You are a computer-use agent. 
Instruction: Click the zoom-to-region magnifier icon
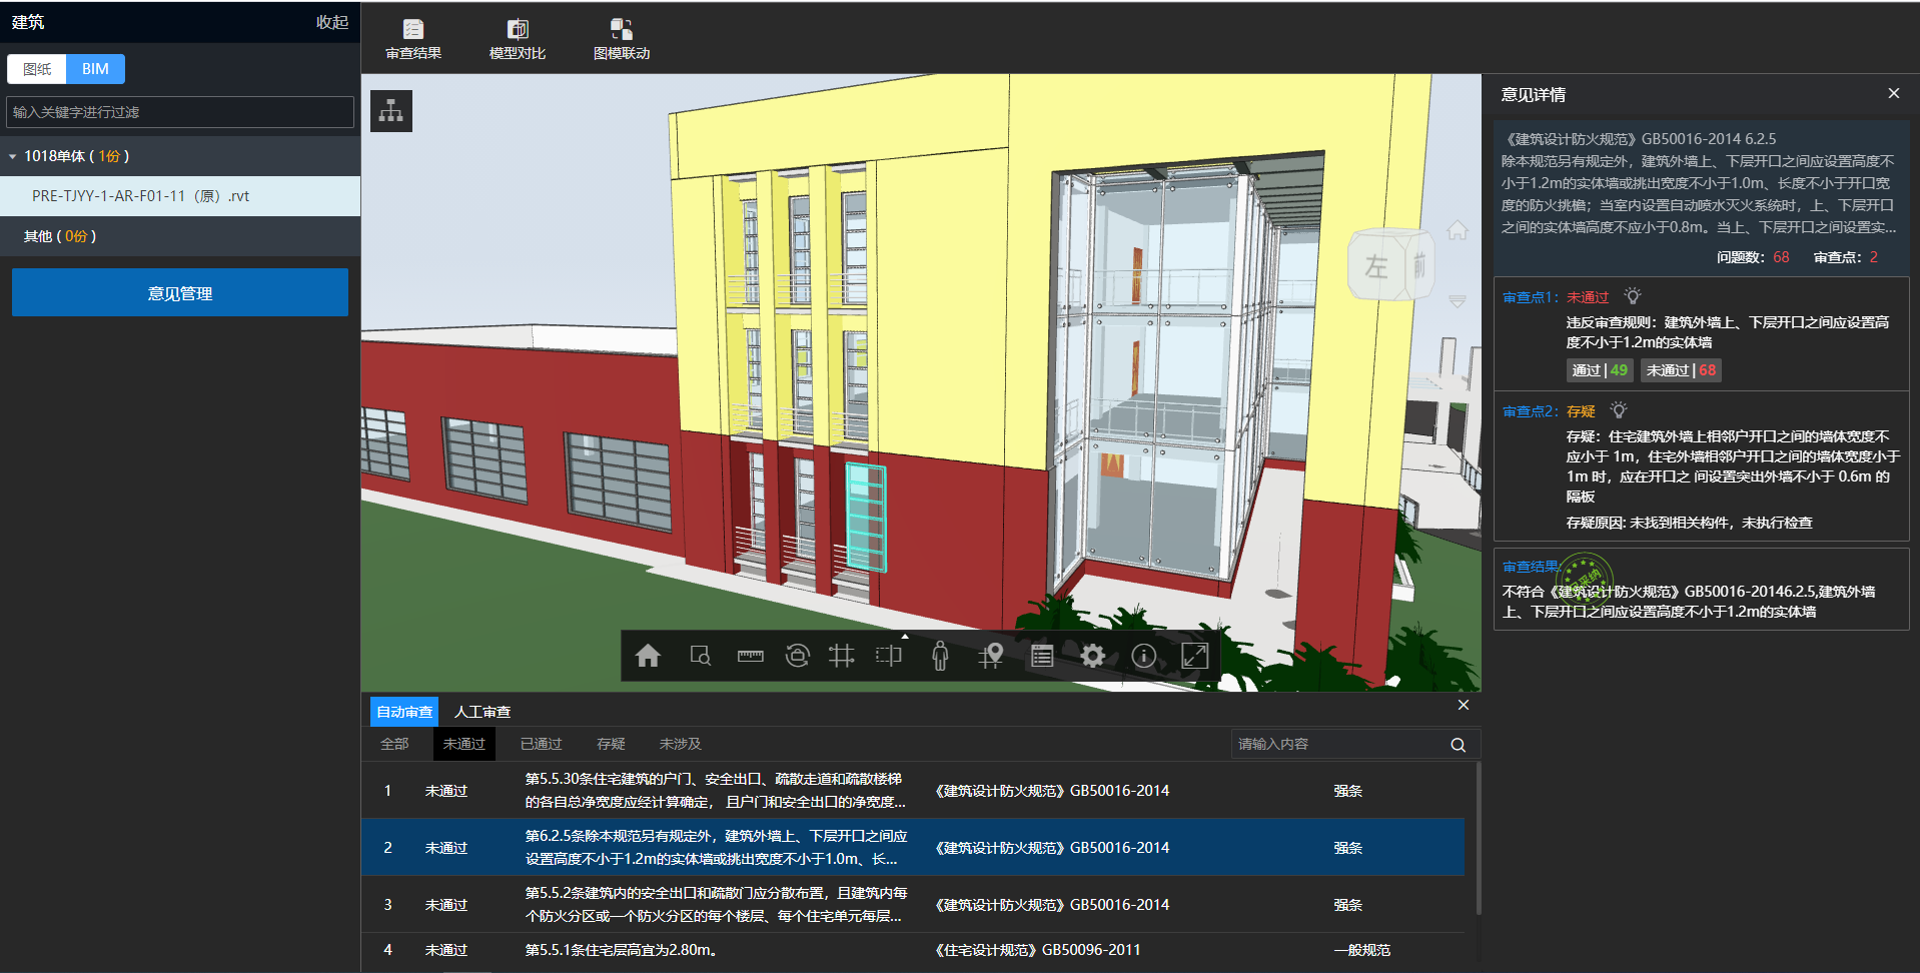point(700,656)
